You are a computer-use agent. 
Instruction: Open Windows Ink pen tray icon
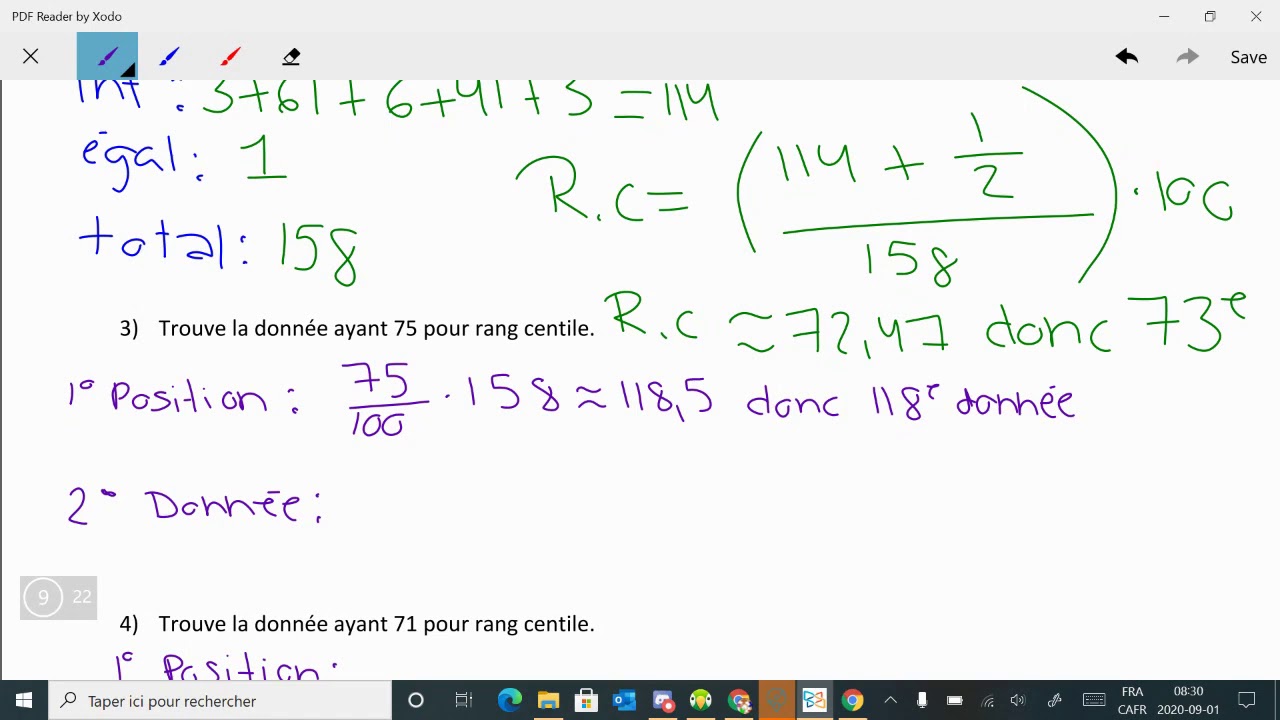coord(1054,701)
